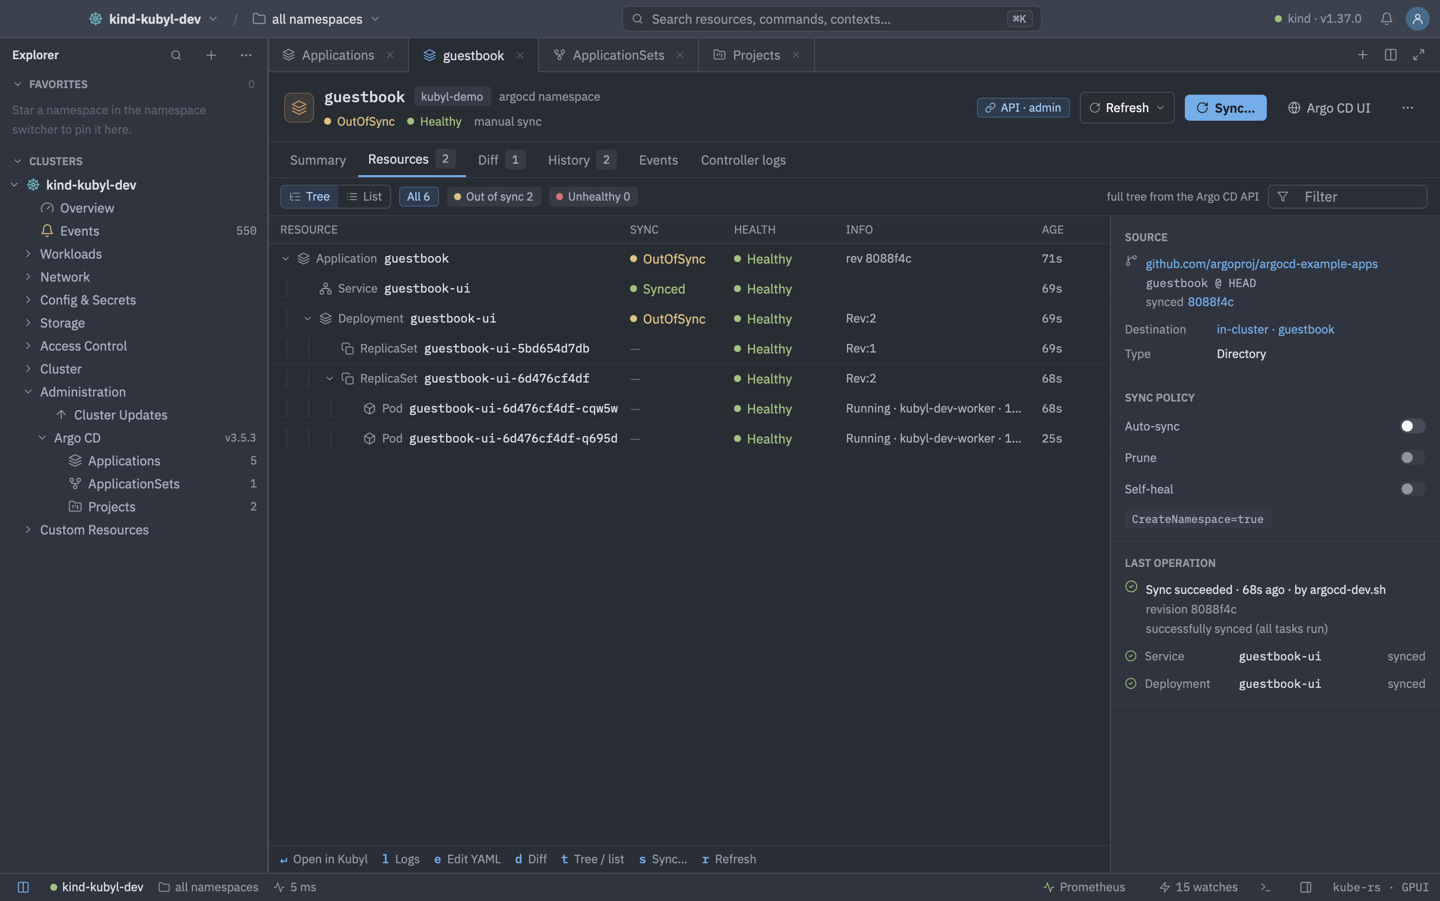
Task: Filter by Out of sync 2
Action: pyautogui.click(x=494, y=197)
